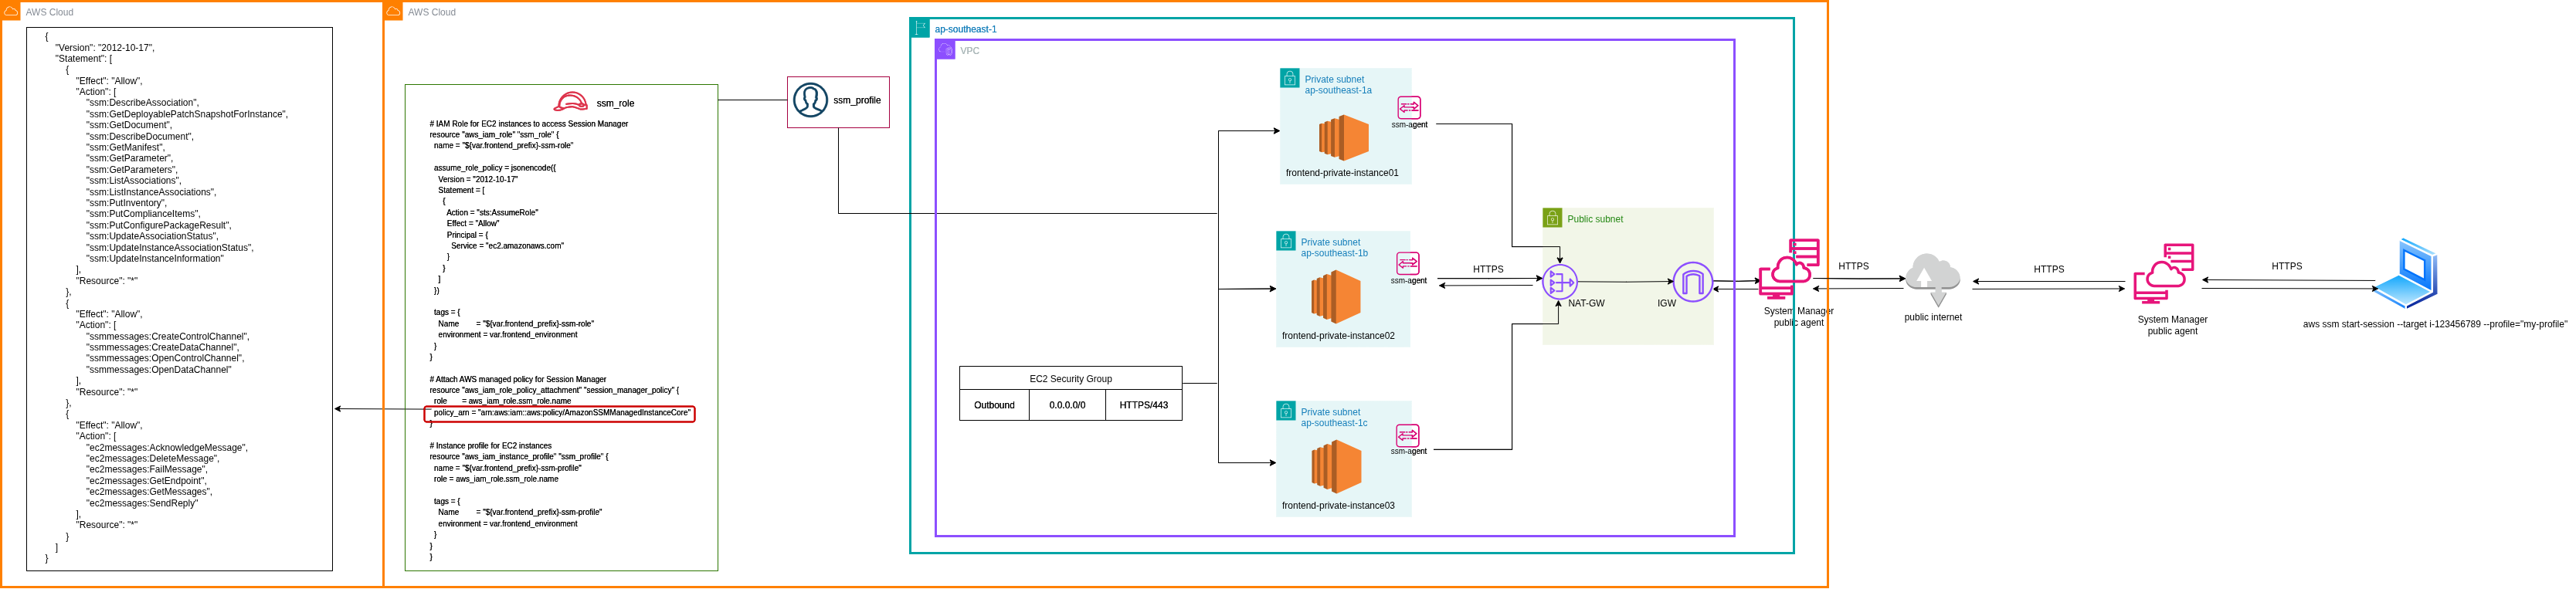This screenshot has width=2576, height=589.
Task: Click the "Version": "2012-10-17" JSON line
Action: pos(105,47)
